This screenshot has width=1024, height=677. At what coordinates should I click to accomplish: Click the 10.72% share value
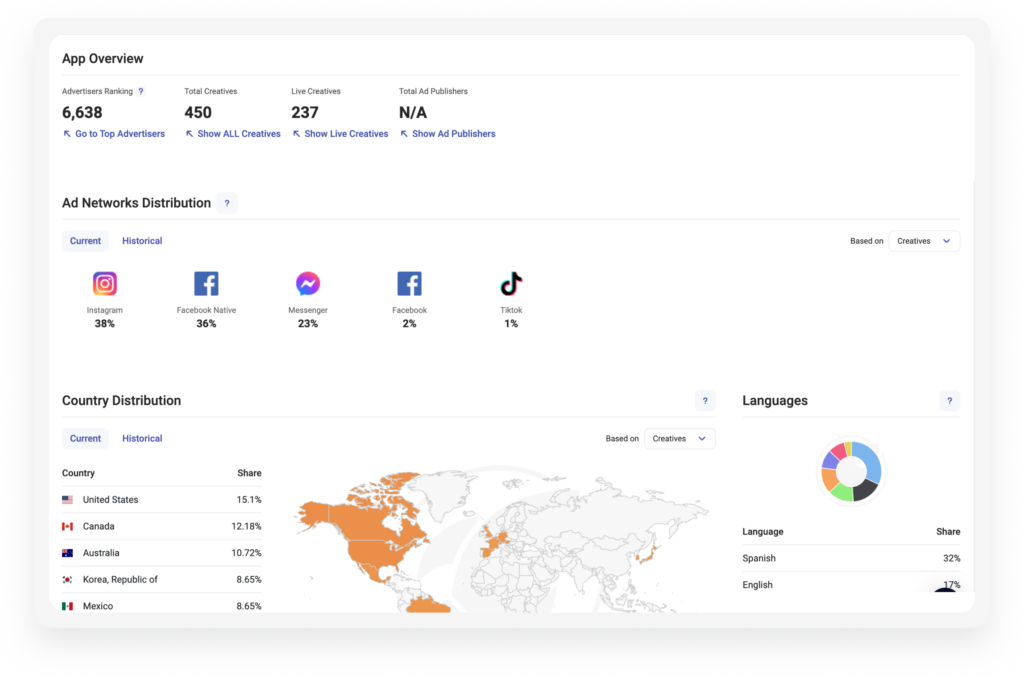[x=246, y=553]
